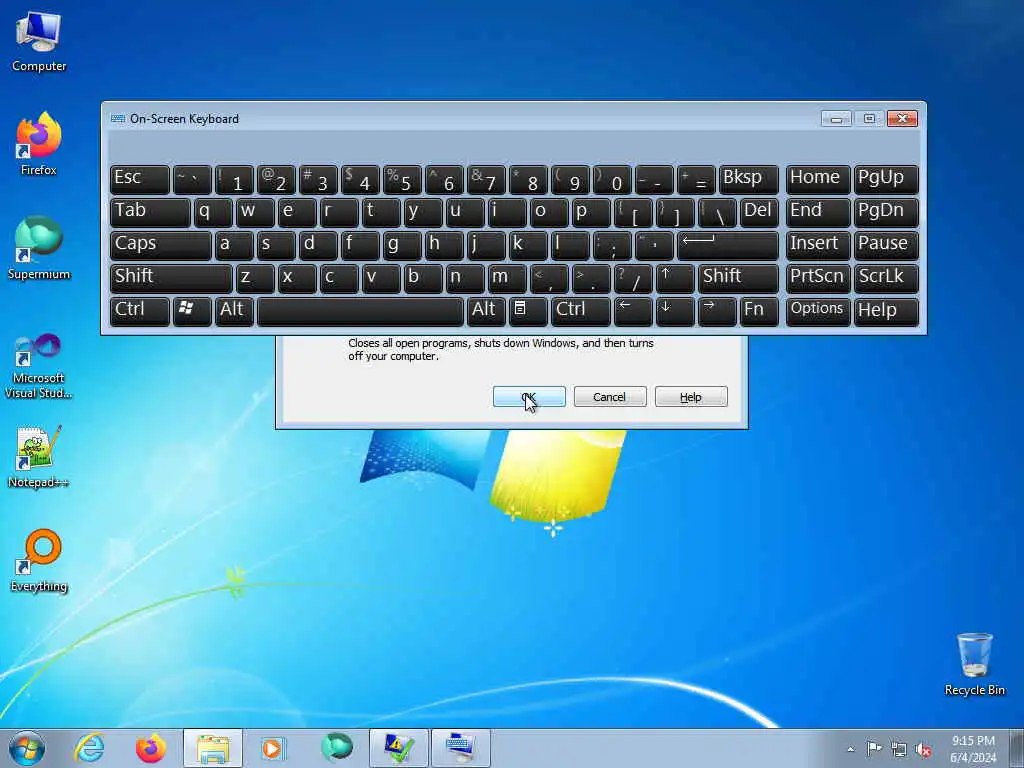Screen dimensions: 1024x768
Task: Tap the Insert key
Action: pyautogui.click(x=818, y=246)
